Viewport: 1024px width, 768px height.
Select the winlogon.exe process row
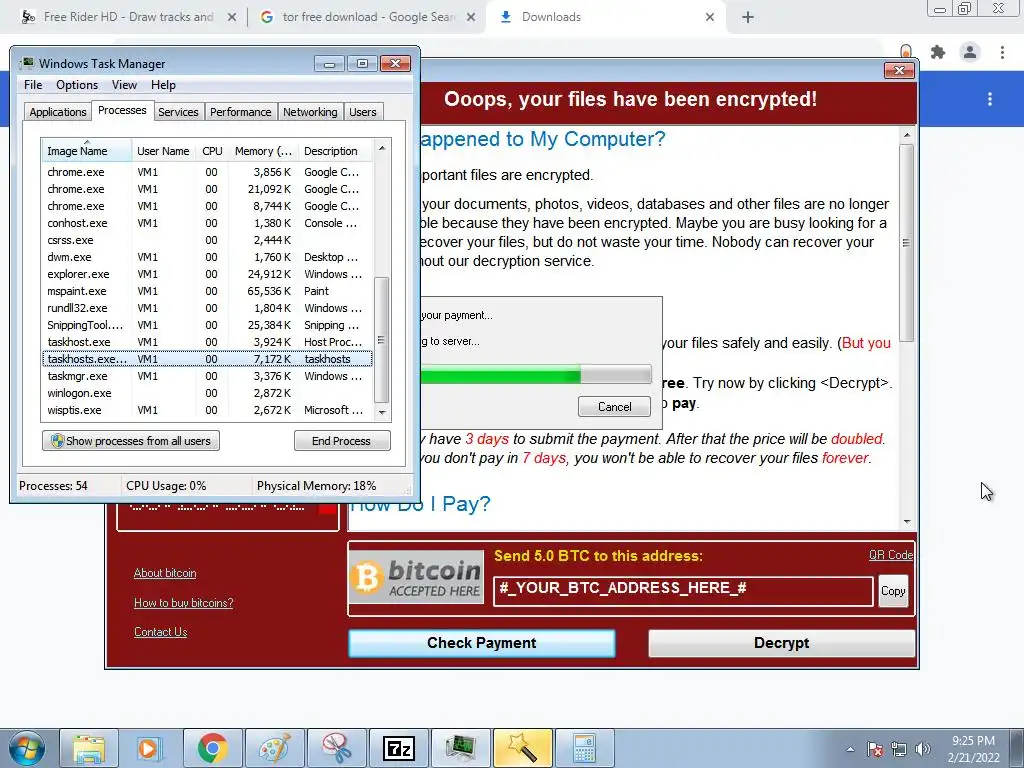[207, 393]
